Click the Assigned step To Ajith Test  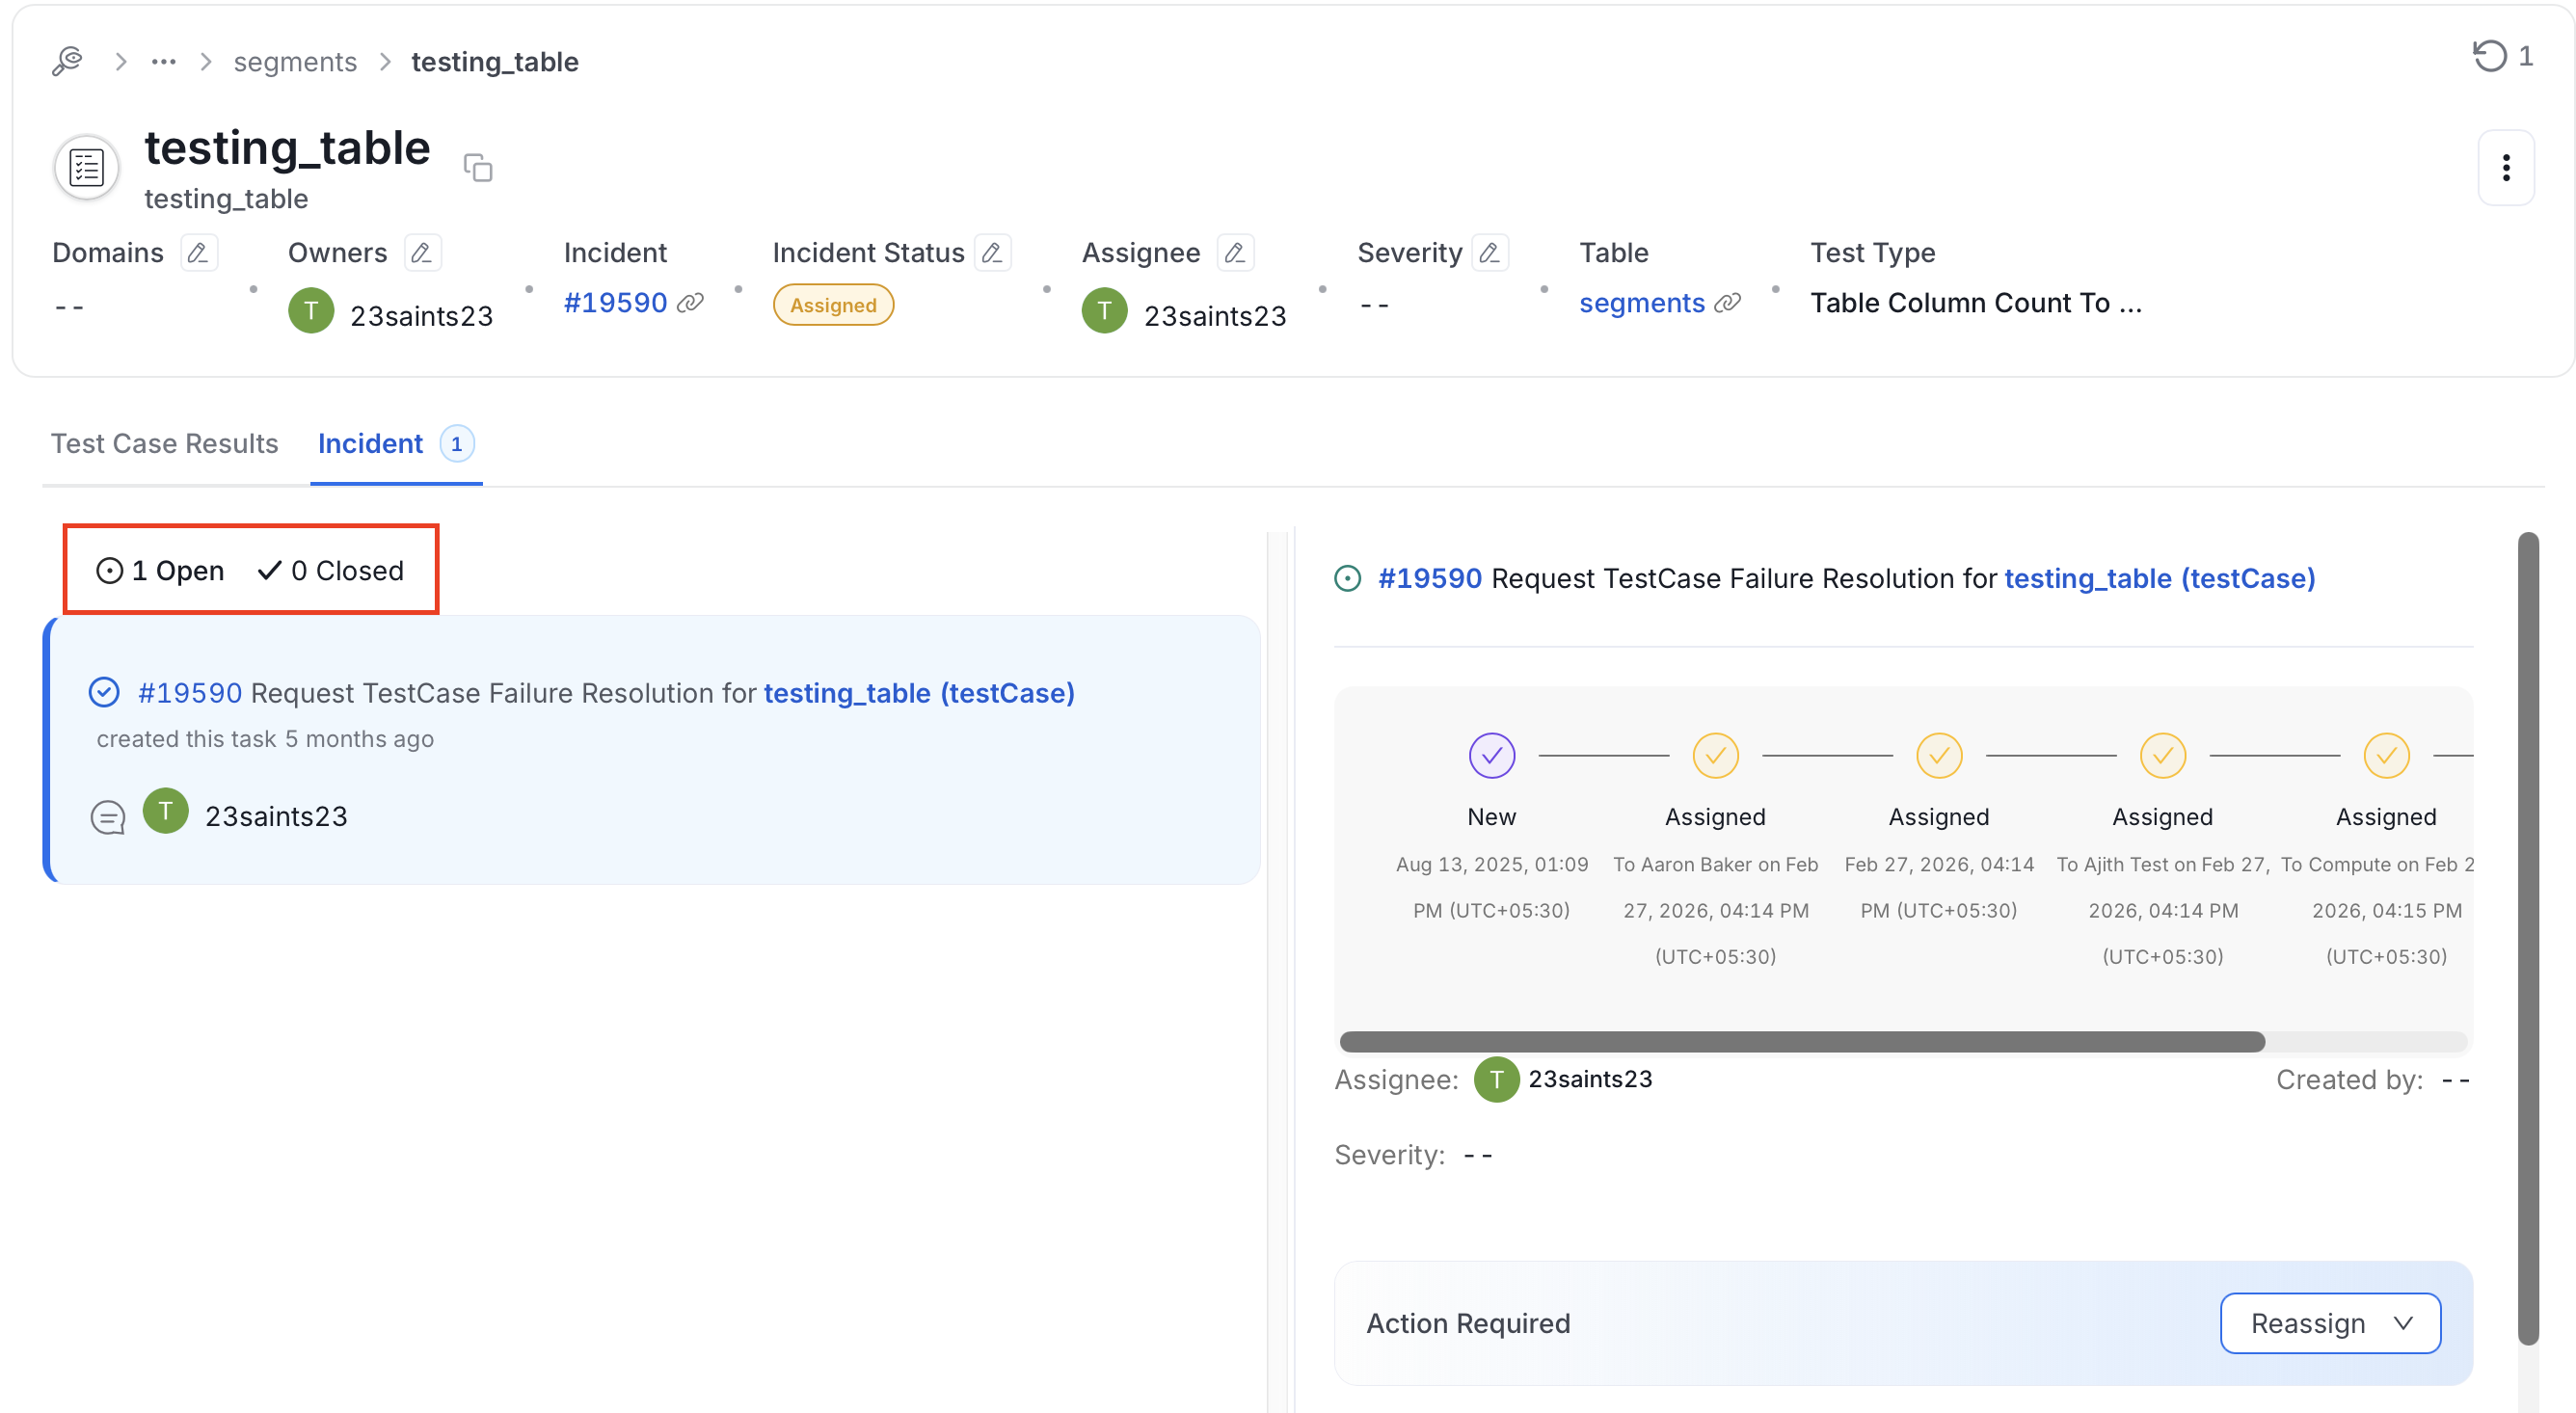pos(2163,756)
